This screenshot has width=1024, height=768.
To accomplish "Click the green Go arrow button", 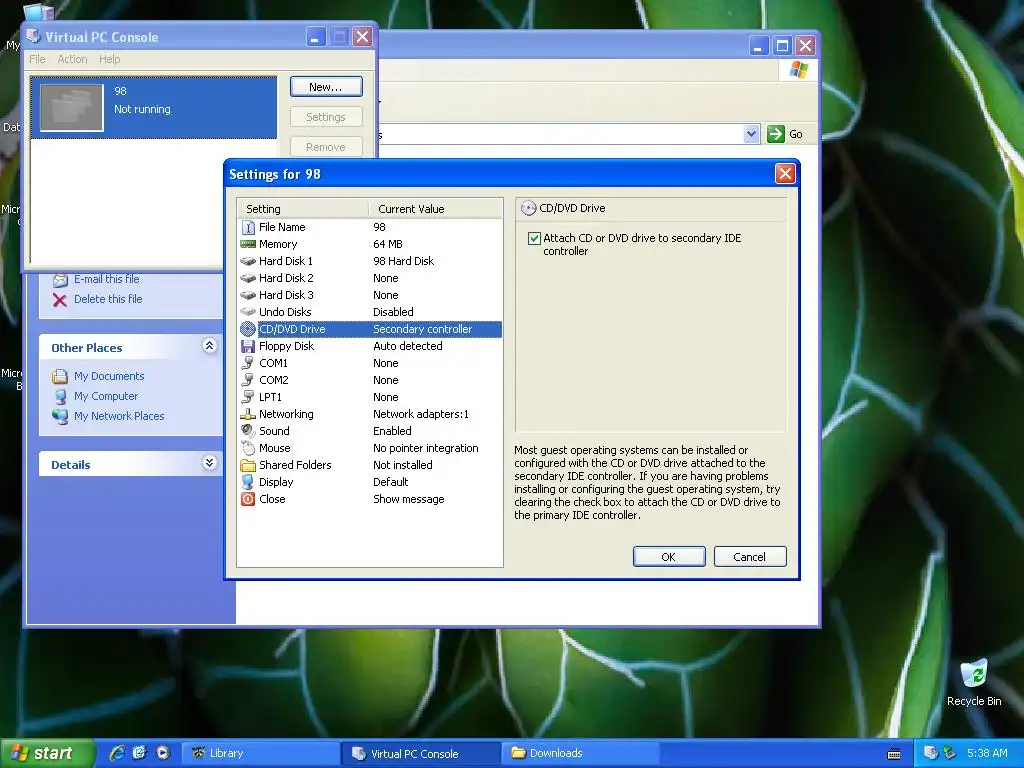I will pyautogui.click(x=775, y=134).
